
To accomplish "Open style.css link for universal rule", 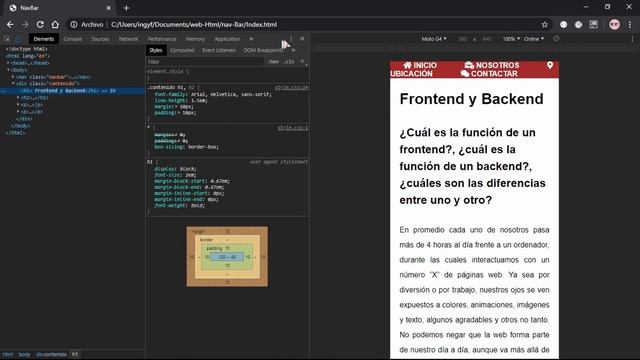I will pyautogui.click(x=293, y=128).
